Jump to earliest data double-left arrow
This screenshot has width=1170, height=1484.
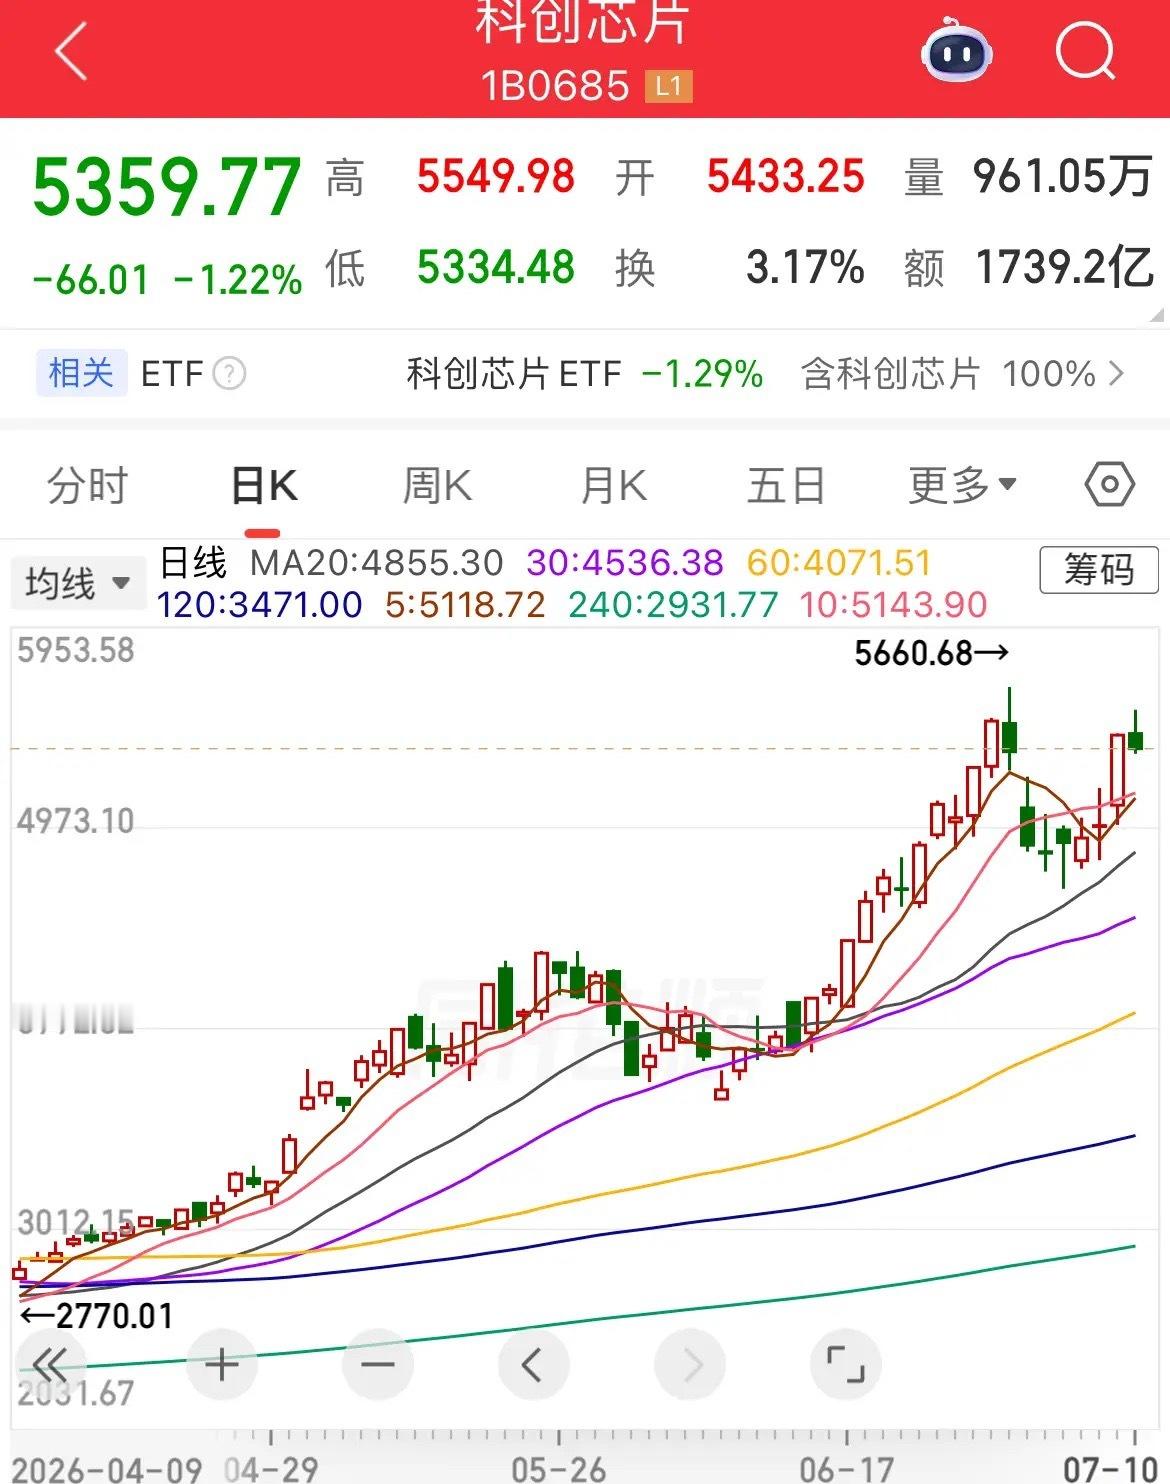point(50,1364)
